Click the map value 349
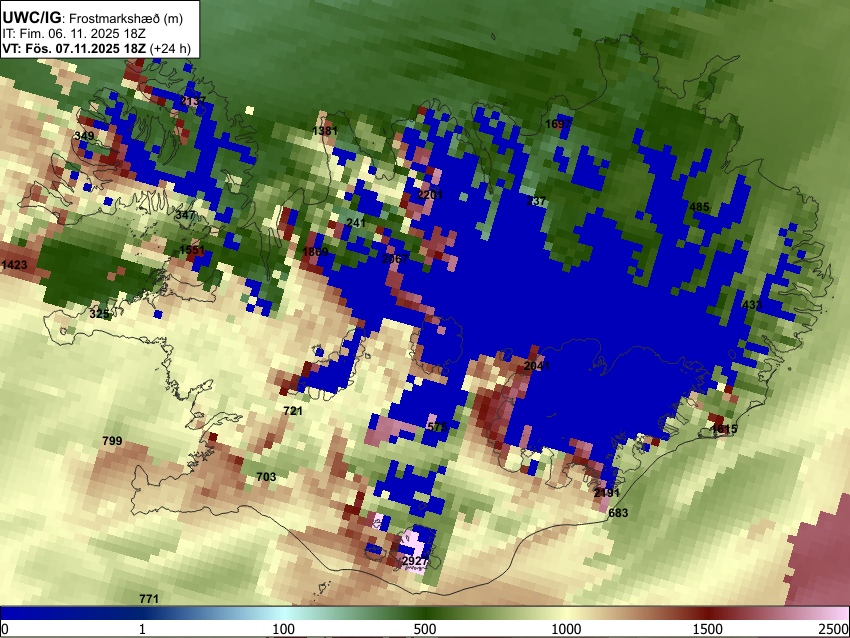Screen dimensions: 850x638 coord(84,136)
